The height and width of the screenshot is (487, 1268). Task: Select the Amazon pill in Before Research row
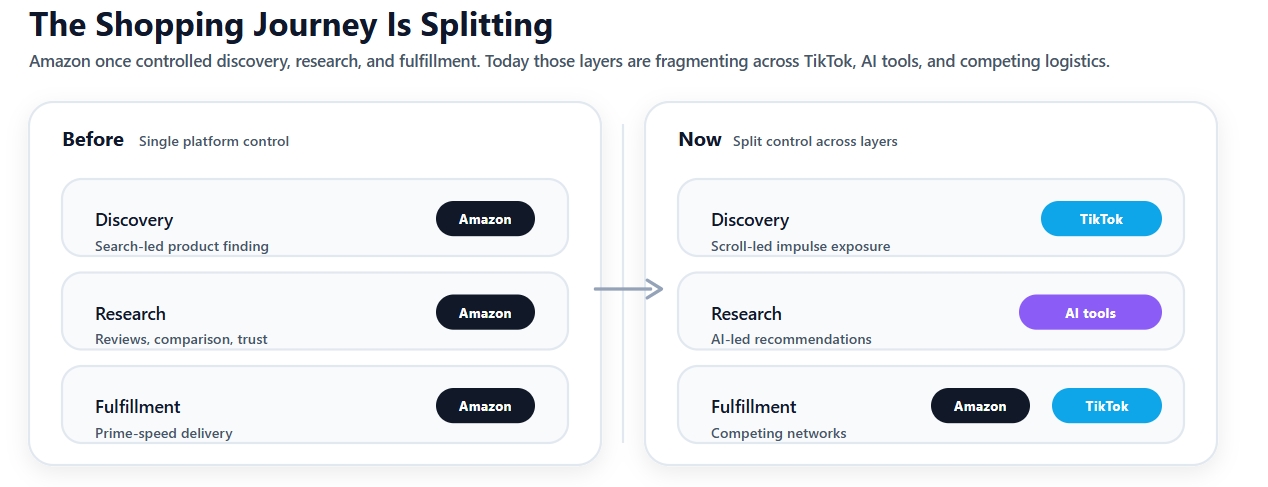(x=485, y=313)
